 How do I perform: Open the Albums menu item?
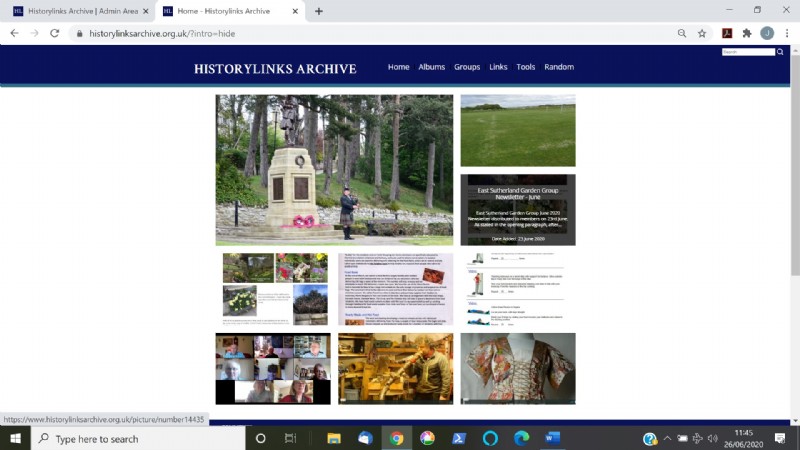pyautogui.click(x=432, y=67)
